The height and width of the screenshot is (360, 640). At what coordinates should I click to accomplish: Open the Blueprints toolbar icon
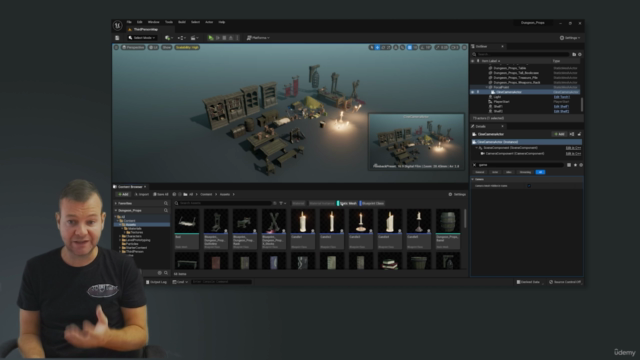pos(181,38)
